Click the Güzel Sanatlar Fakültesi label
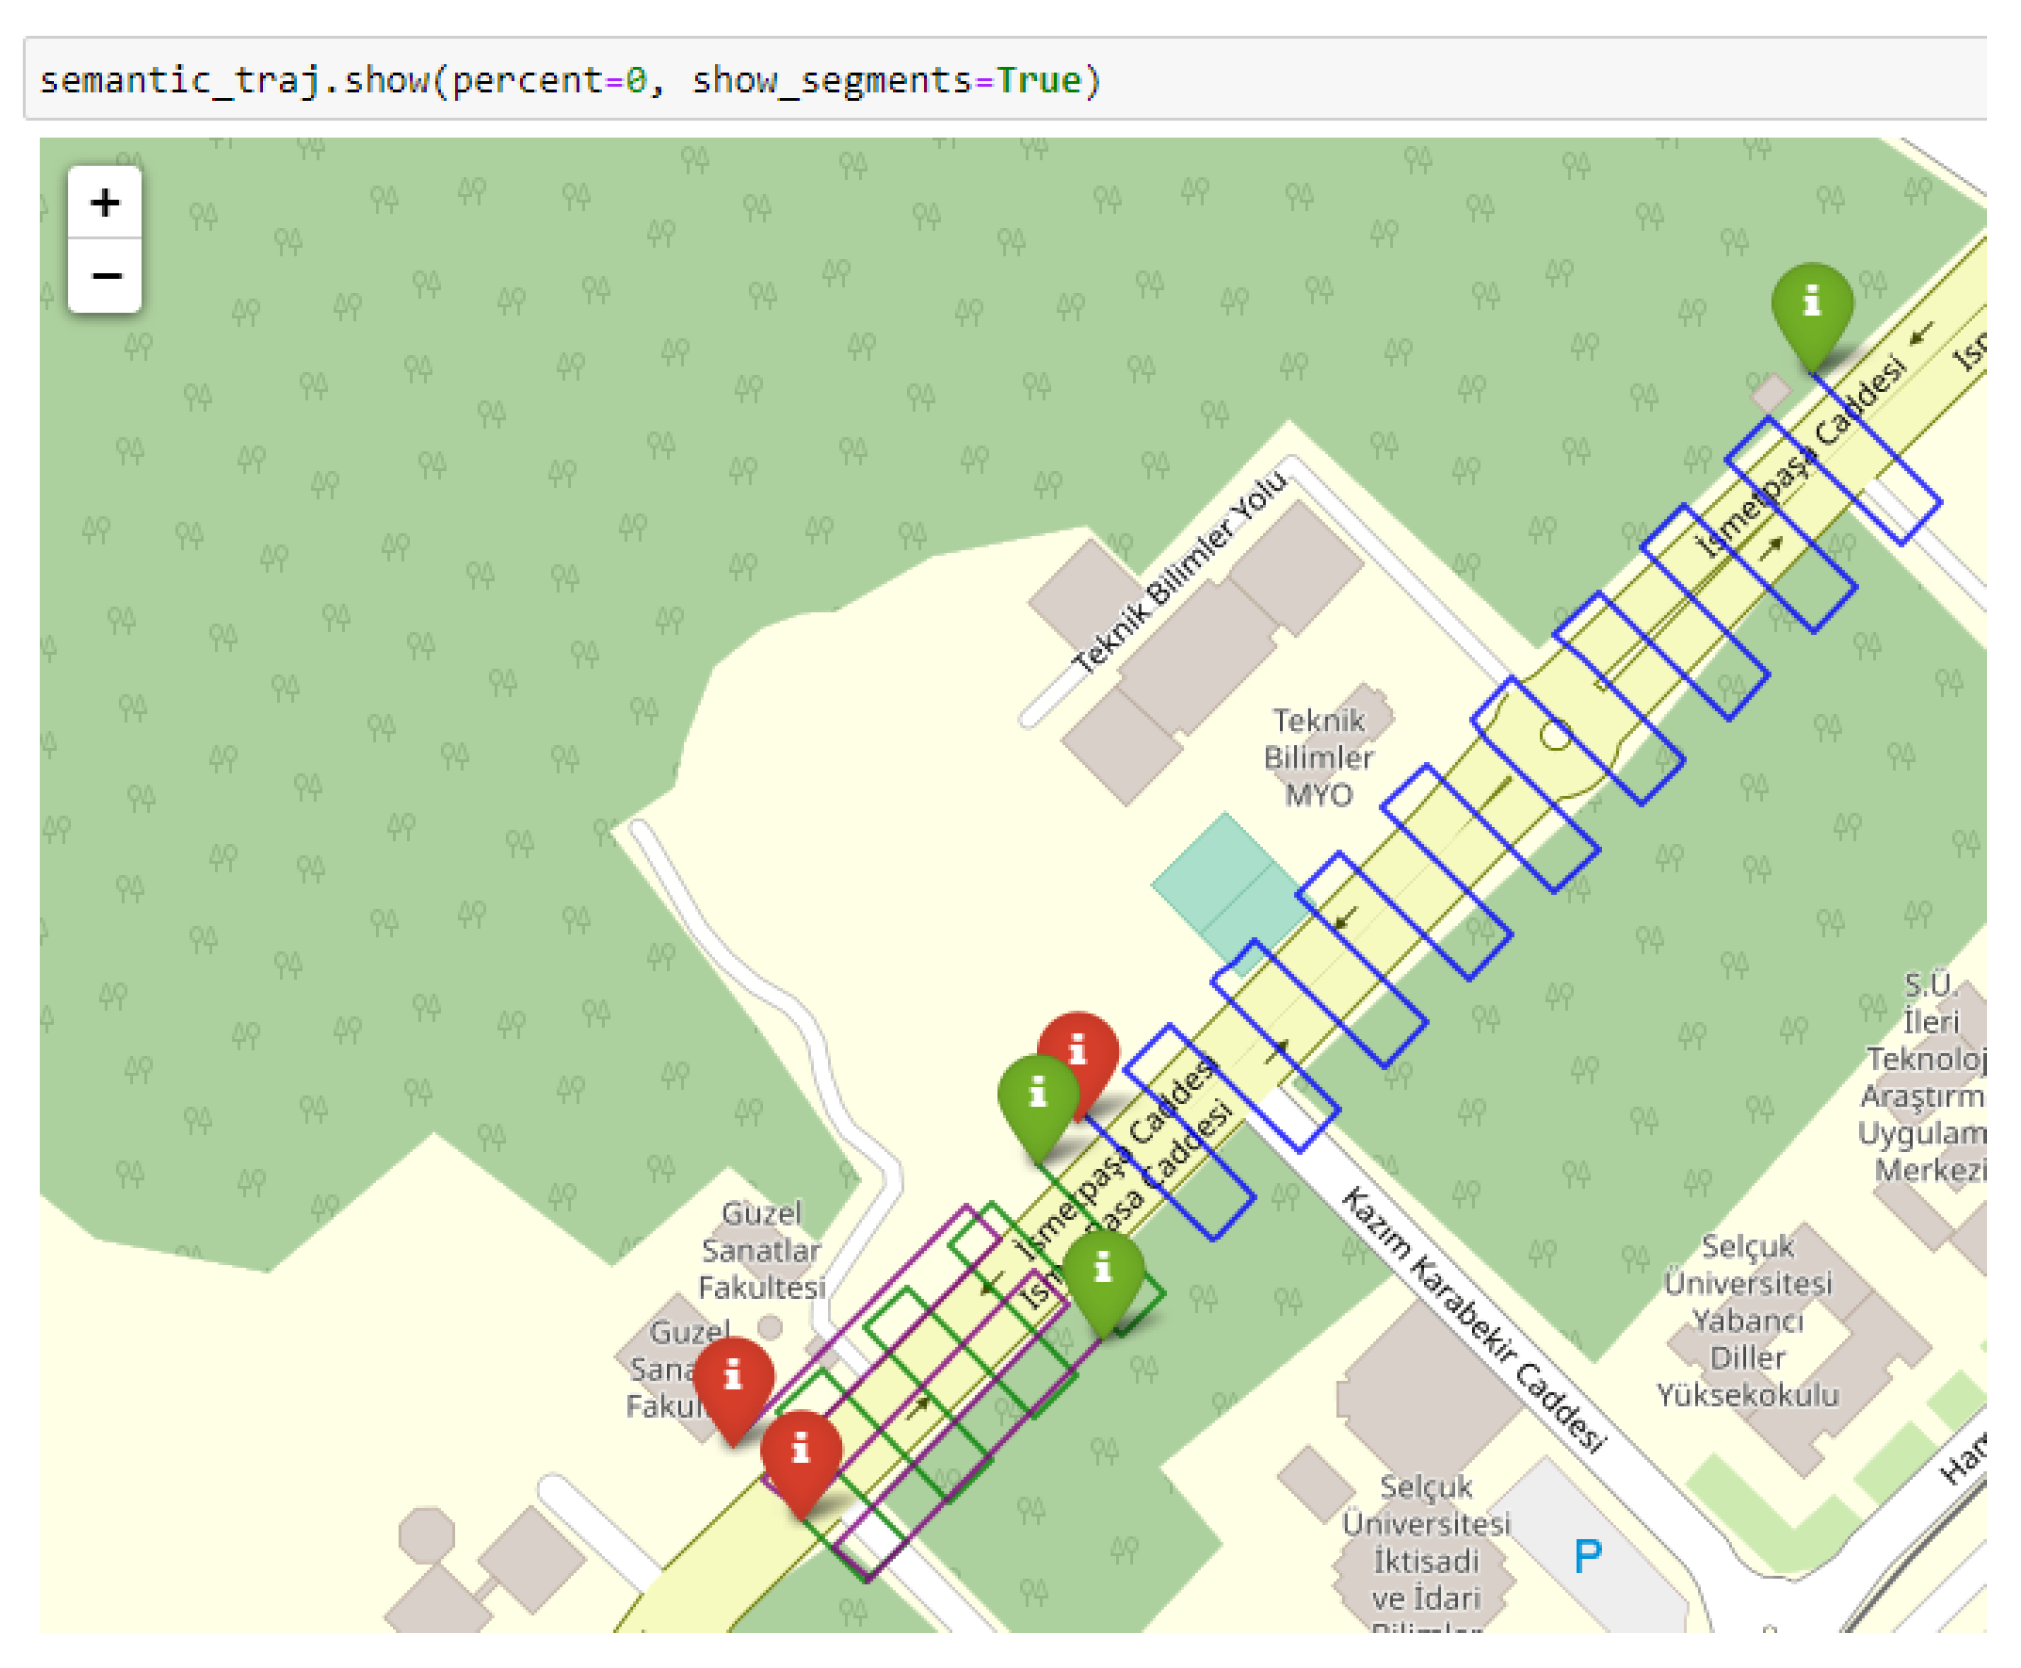Viewport: 2021px width, 1668px height. [762, 1250]
